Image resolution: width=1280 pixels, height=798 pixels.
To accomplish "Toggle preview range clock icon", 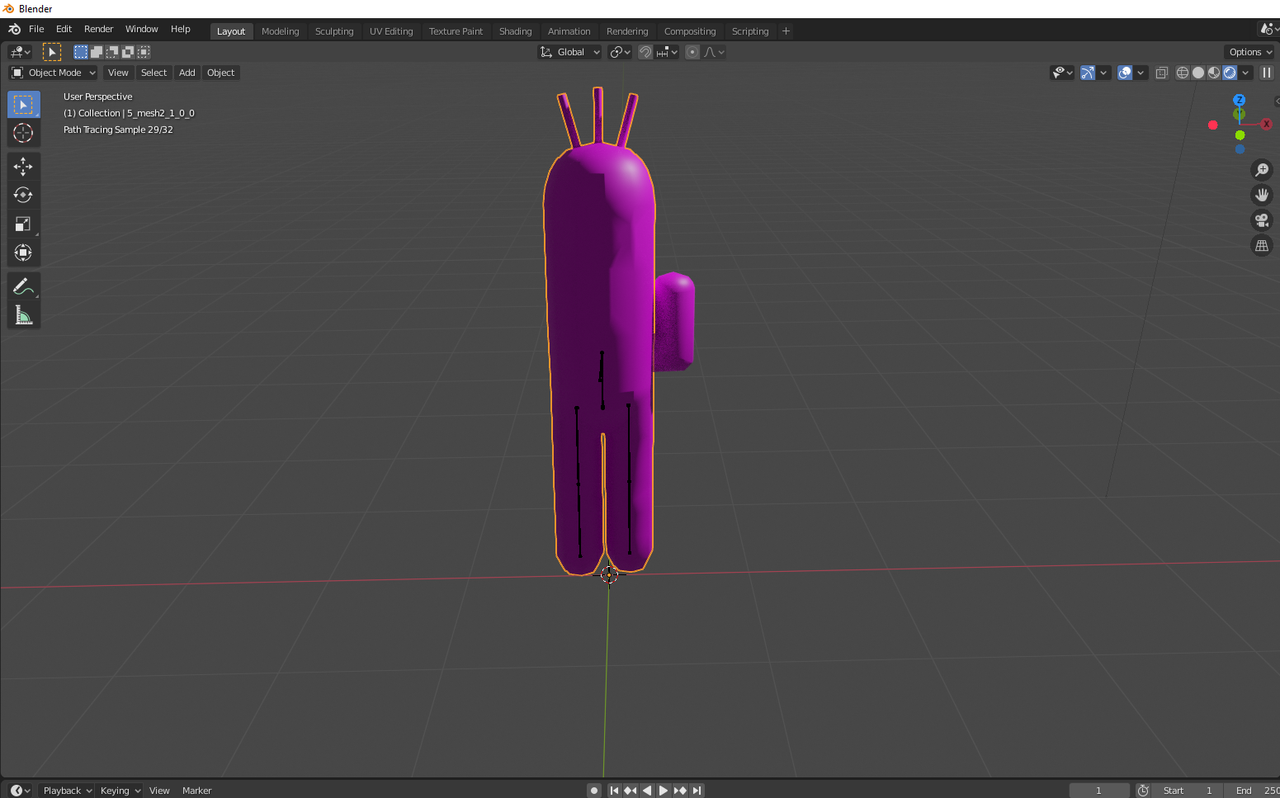I will [x=1143, y=790].
